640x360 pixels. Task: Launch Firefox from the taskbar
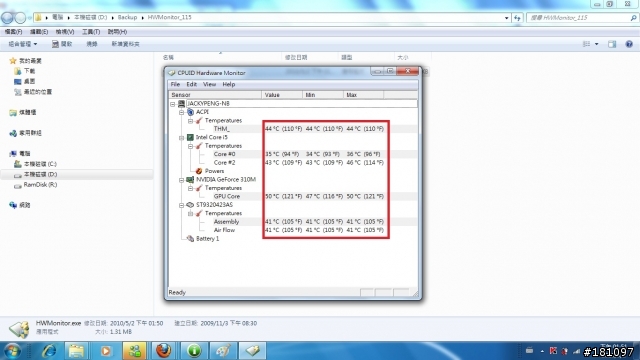(164, 351)
